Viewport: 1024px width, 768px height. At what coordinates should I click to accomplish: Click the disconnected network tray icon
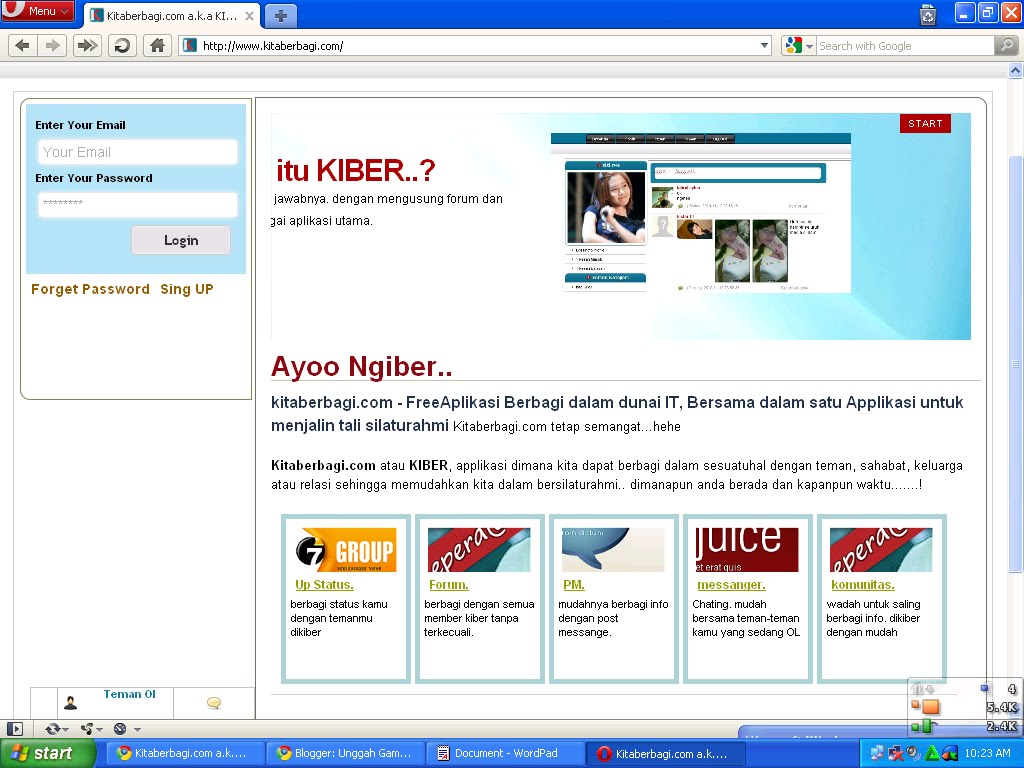(x=895, y=753)
